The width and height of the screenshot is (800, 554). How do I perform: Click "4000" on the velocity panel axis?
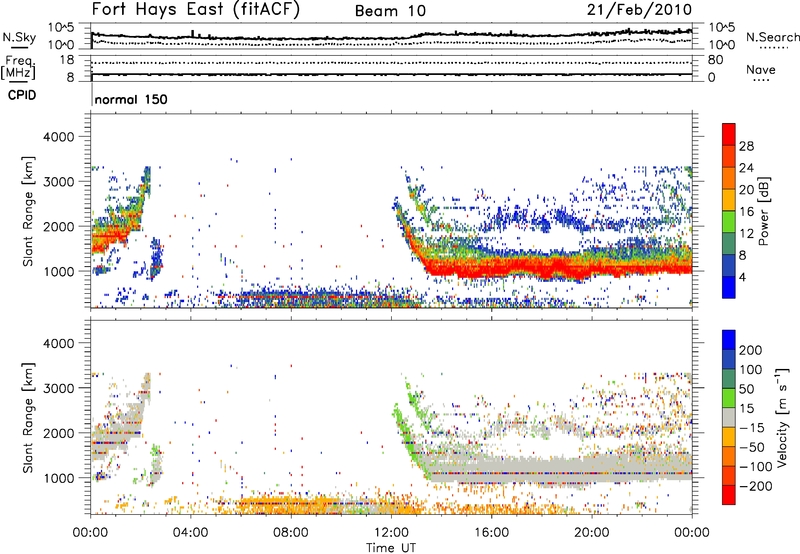(x=59, y=343)
